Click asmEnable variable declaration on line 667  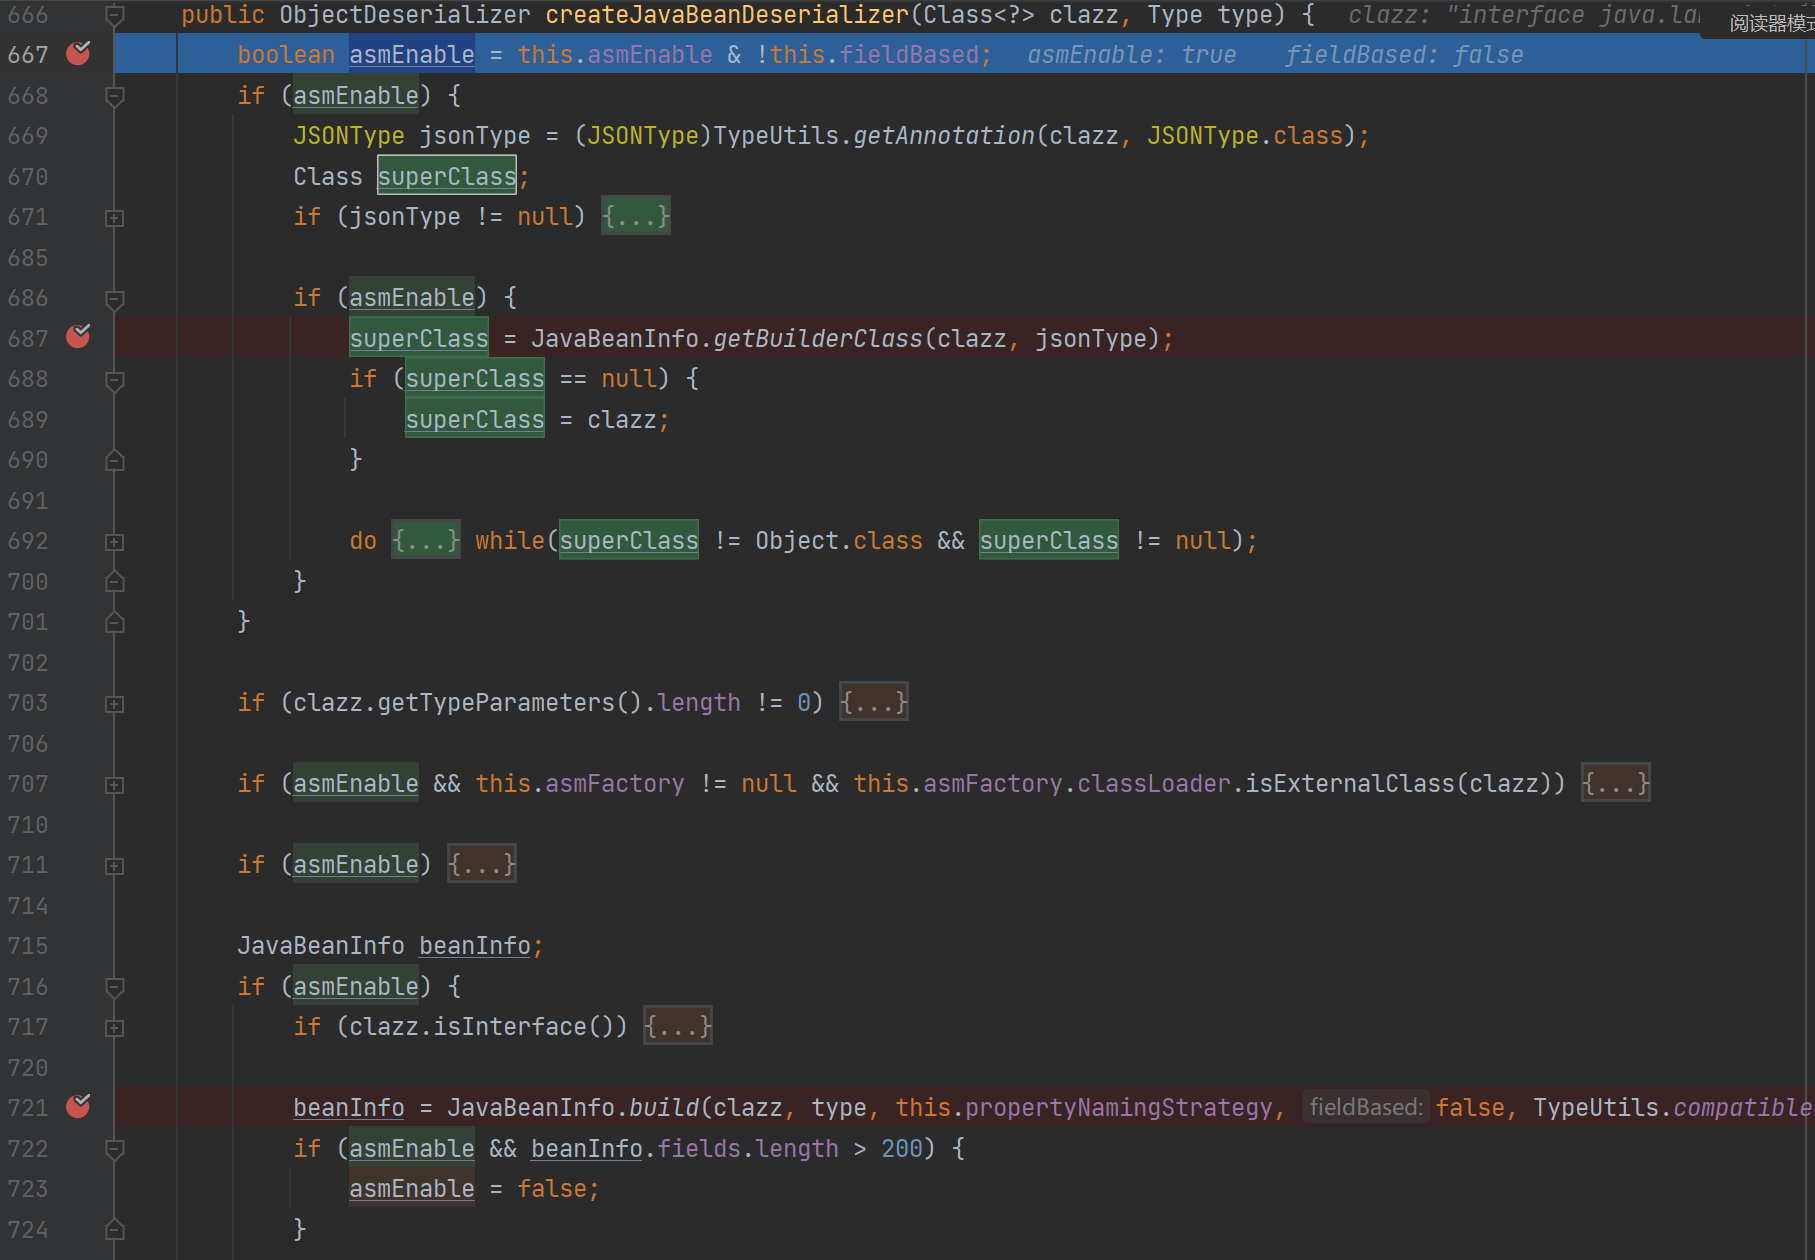click(x=412, y=54)
